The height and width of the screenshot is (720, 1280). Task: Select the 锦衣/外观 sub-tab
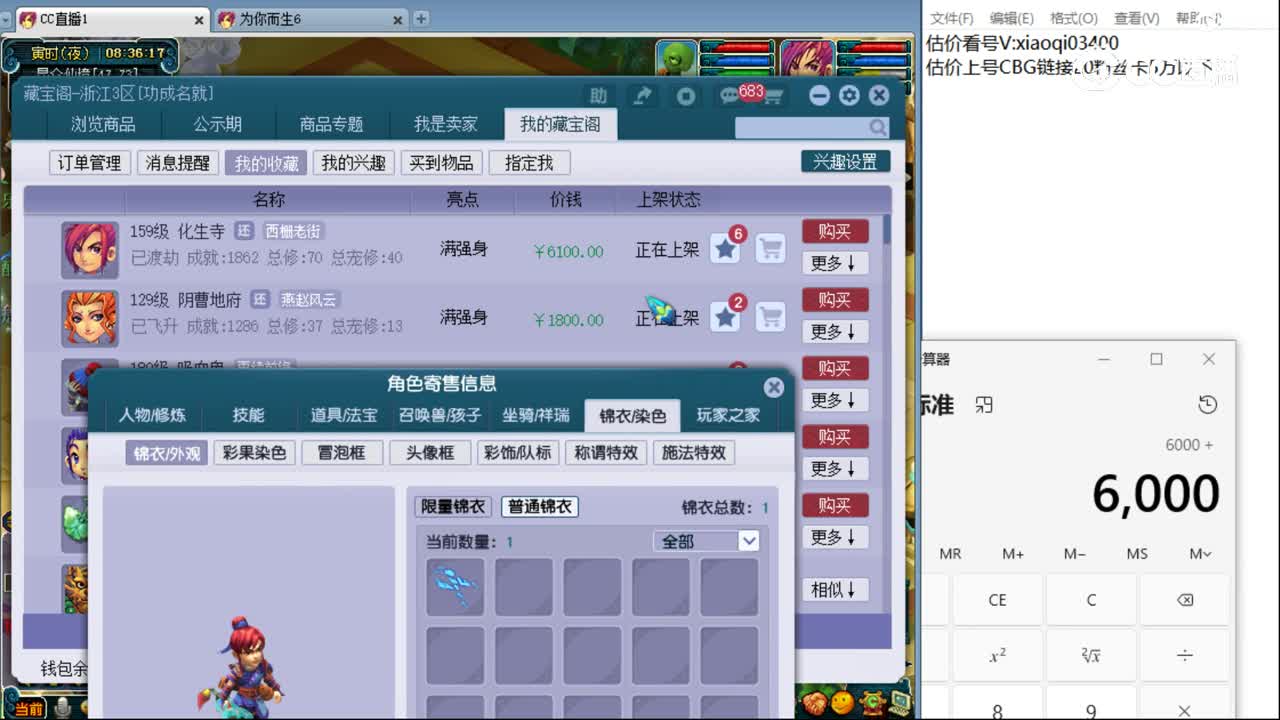point(167,453)
